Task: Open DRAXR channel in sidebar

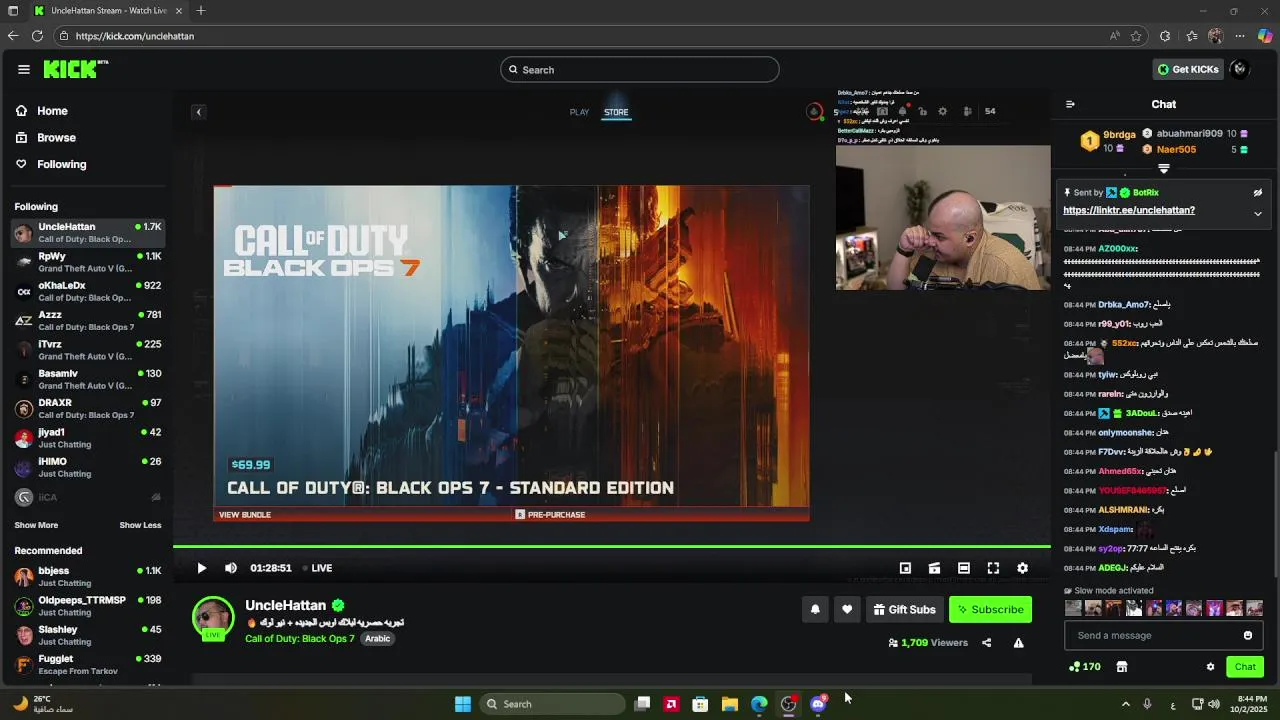Action: point(88,409)
